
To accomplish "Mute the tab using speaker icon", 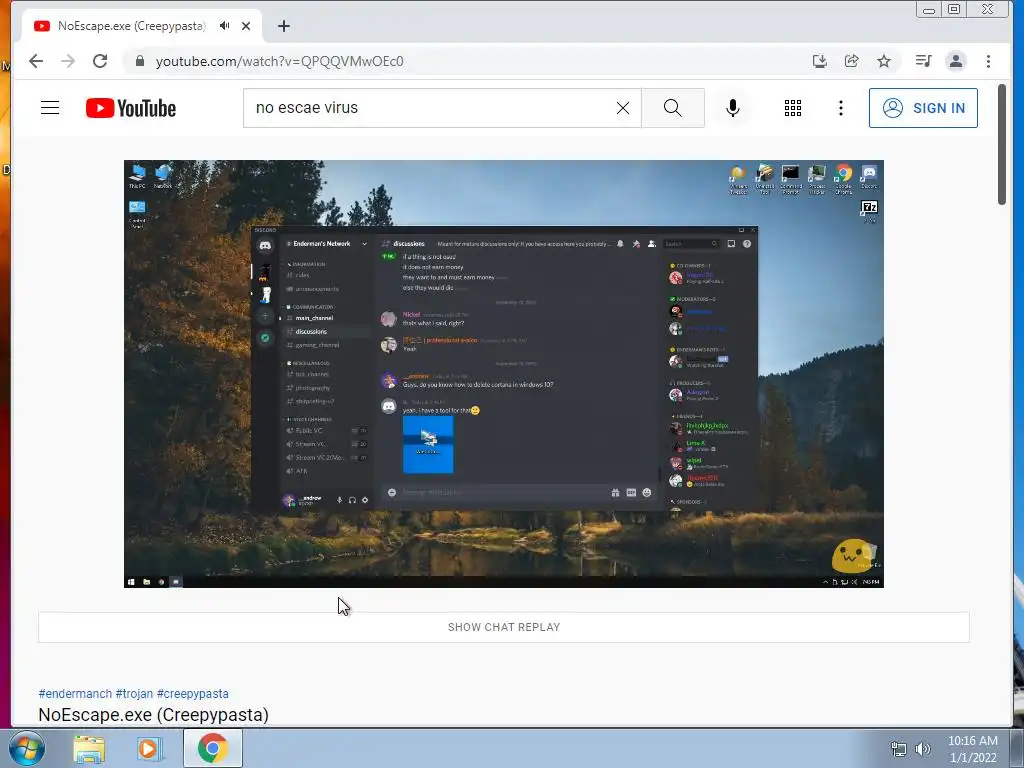I will [x=225, y=26].
